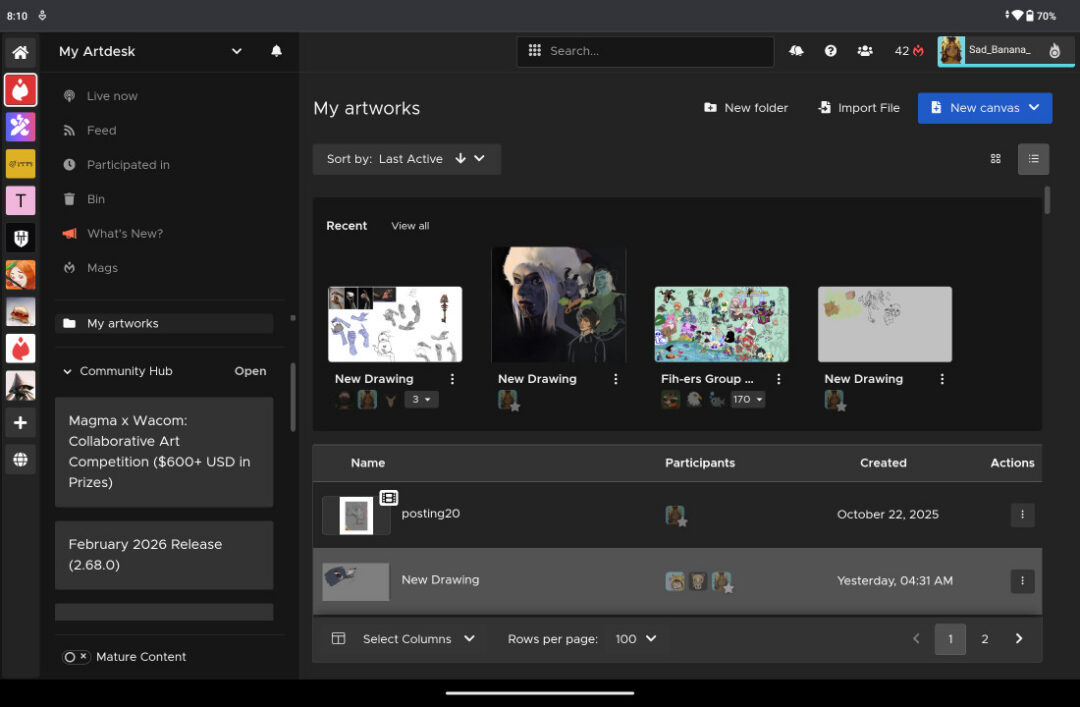1080x707 pixels.
Task: Open Rows per page 100 dropdown
Action: [x=635, y=639]
